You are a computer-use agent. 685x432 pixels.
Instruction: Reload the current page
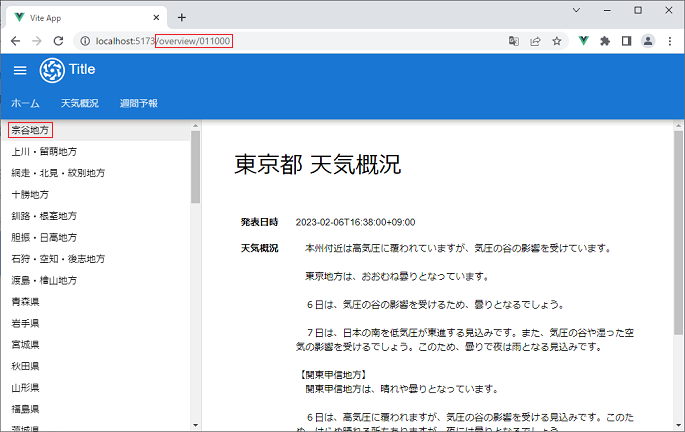pyautogui.click(x=59, y=41)
